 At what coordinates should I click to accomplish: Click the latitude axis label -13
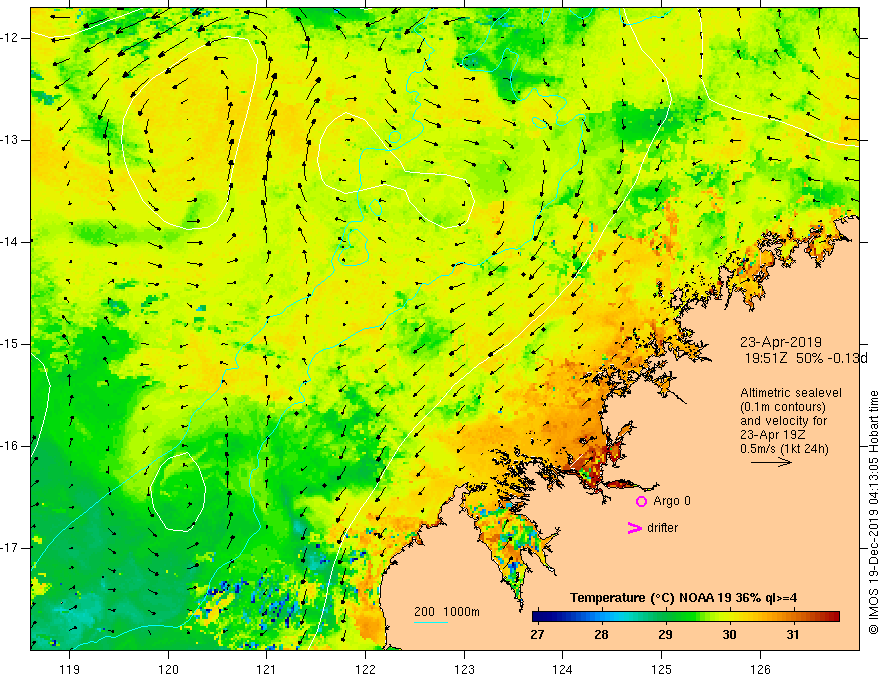(x=10, y=140)
